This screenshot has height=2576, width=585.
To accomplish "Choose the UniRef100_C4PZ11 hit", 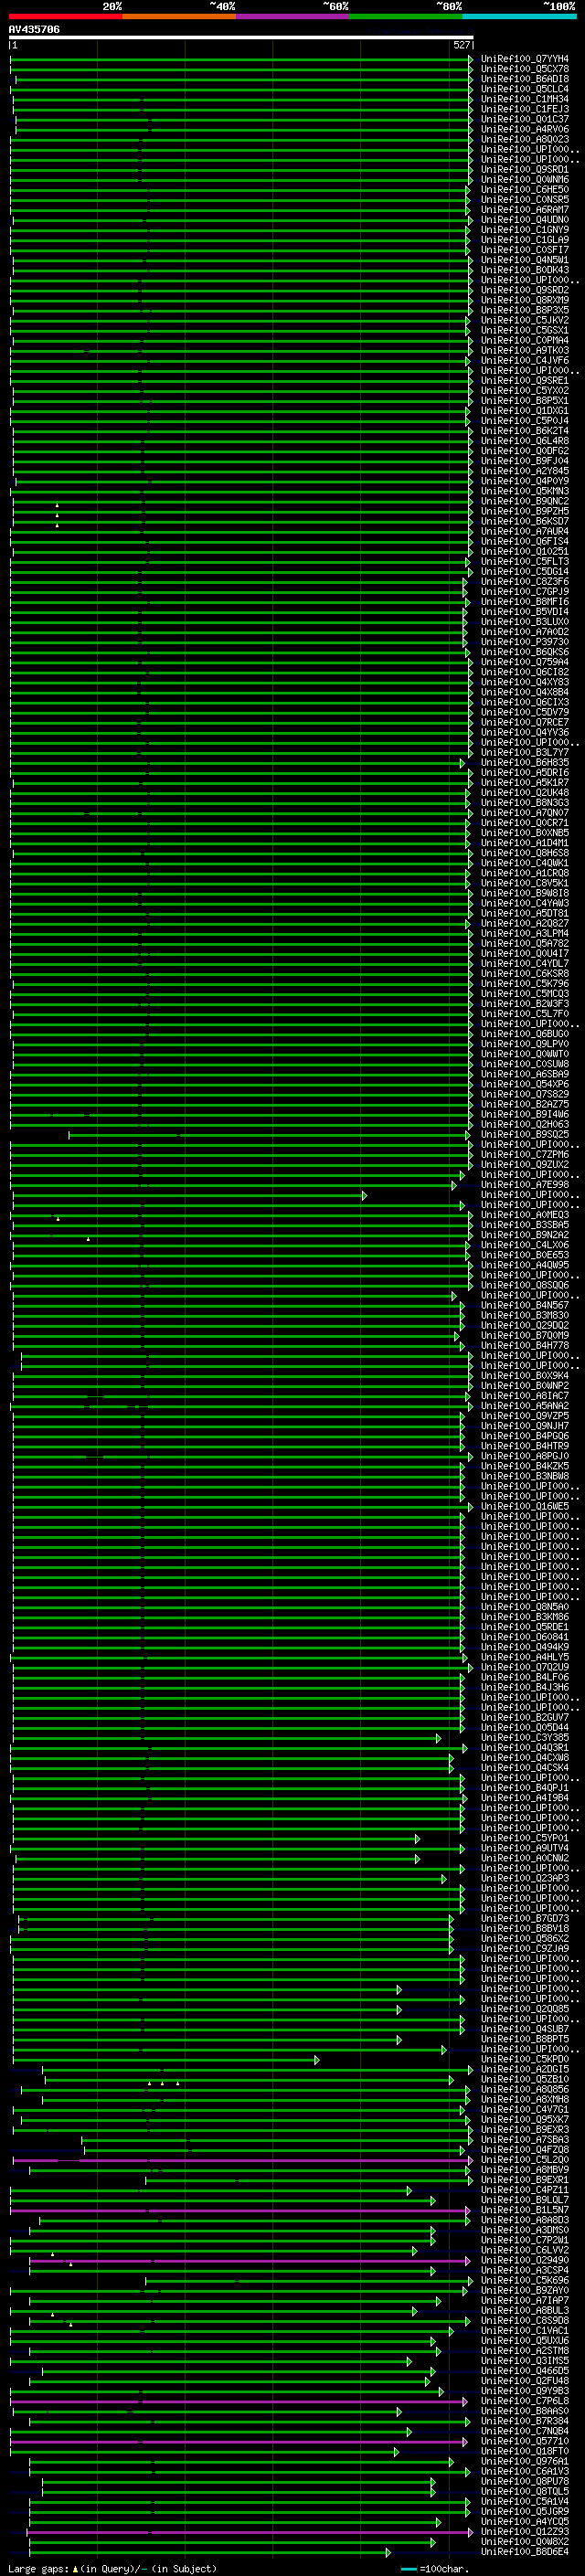I will pos(525,2190).
